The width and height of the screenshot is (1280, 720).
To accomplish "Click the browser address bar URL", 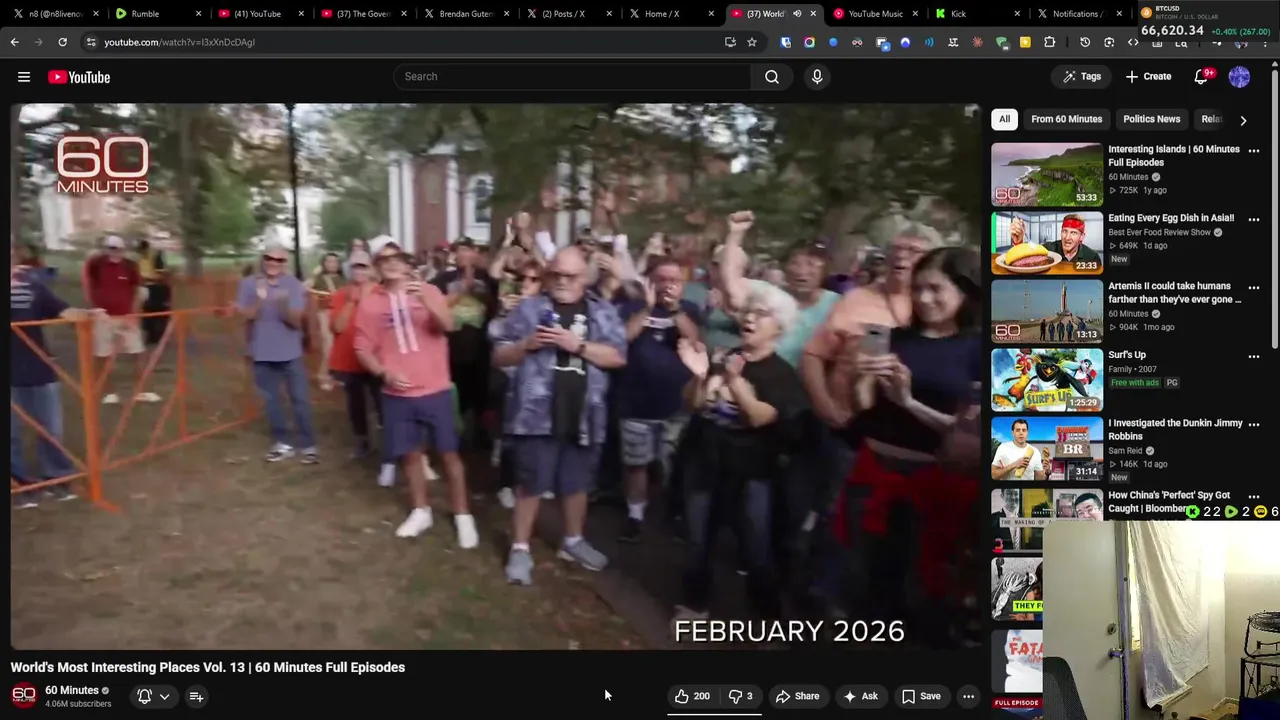I will (x=180, y=42).
